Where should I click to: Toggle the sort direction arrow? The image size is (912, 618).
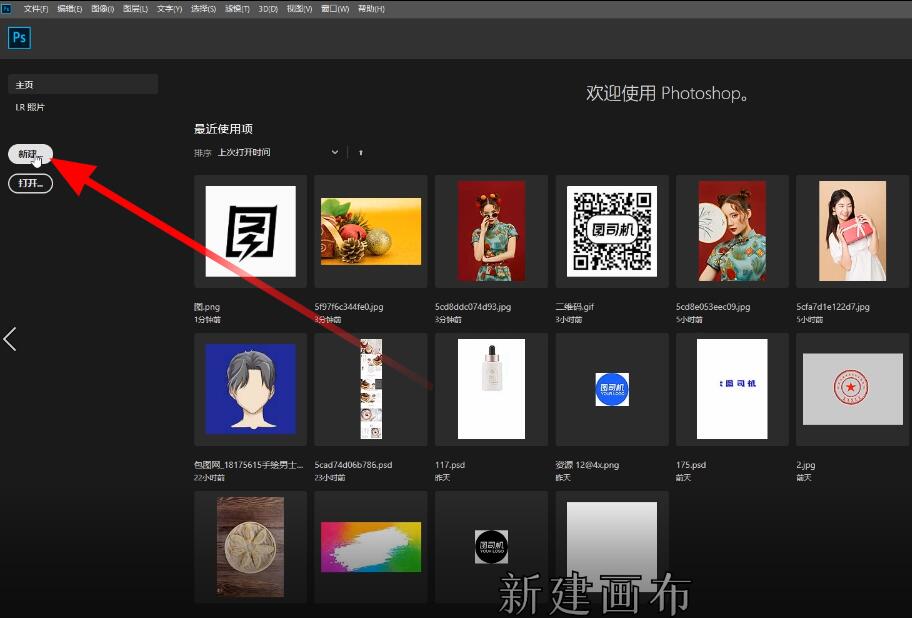[361, 152]
